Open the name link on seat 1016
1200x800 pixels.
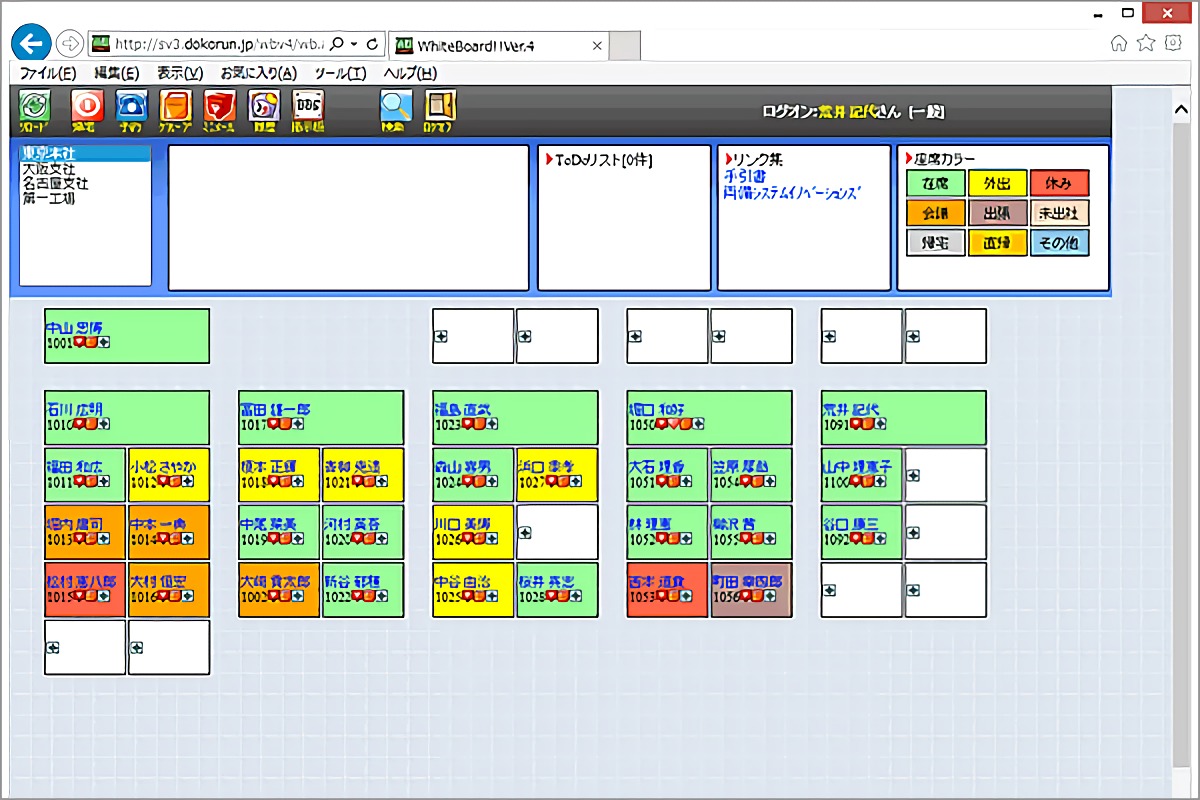(159, 582)
